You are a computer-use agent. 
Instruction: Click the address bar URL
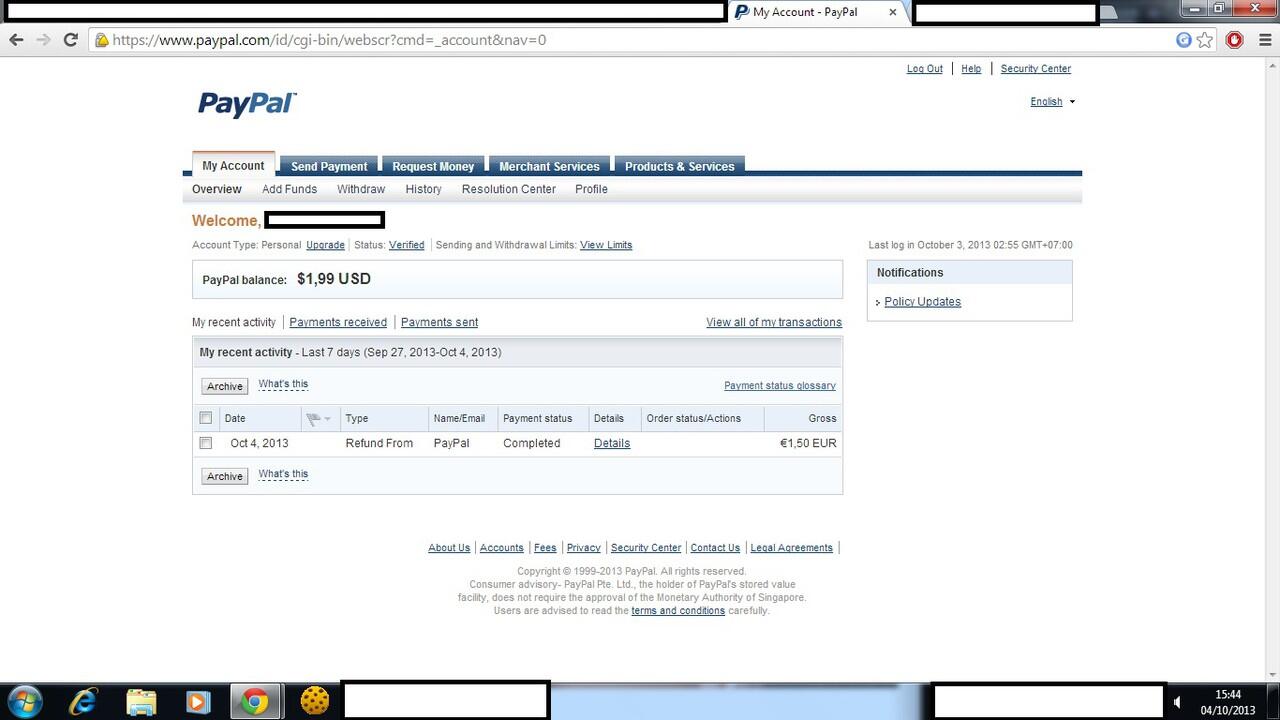coord(329,40)
